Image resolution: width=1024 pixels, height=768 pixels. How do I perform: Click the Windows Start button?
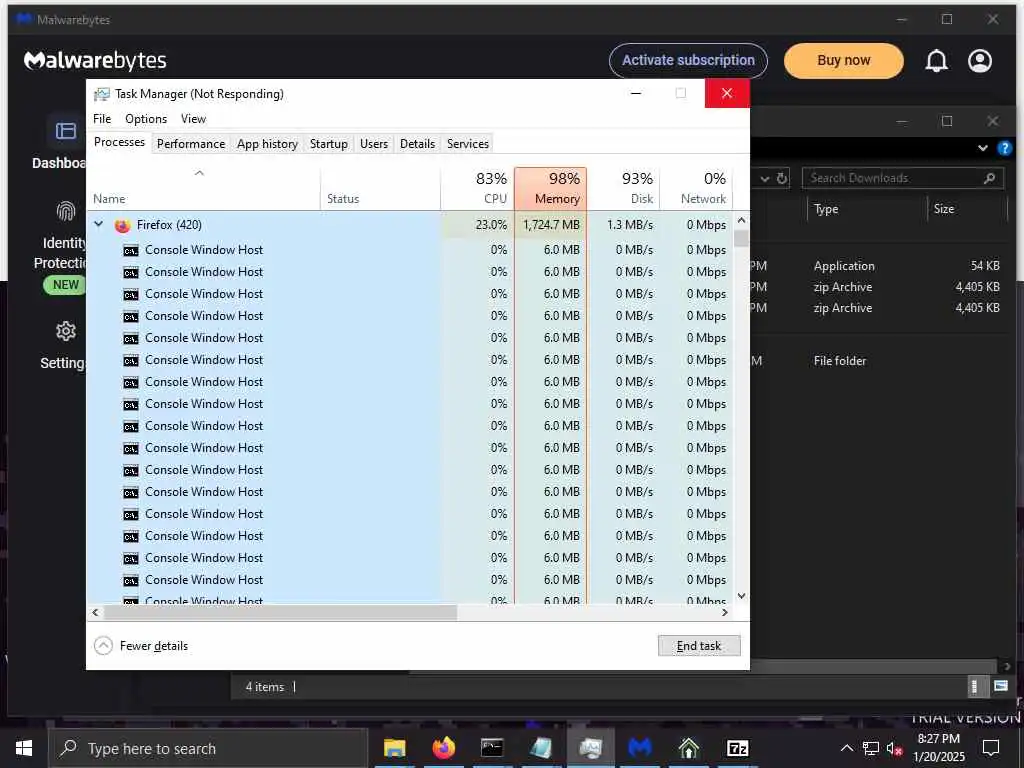coord(24,748)
